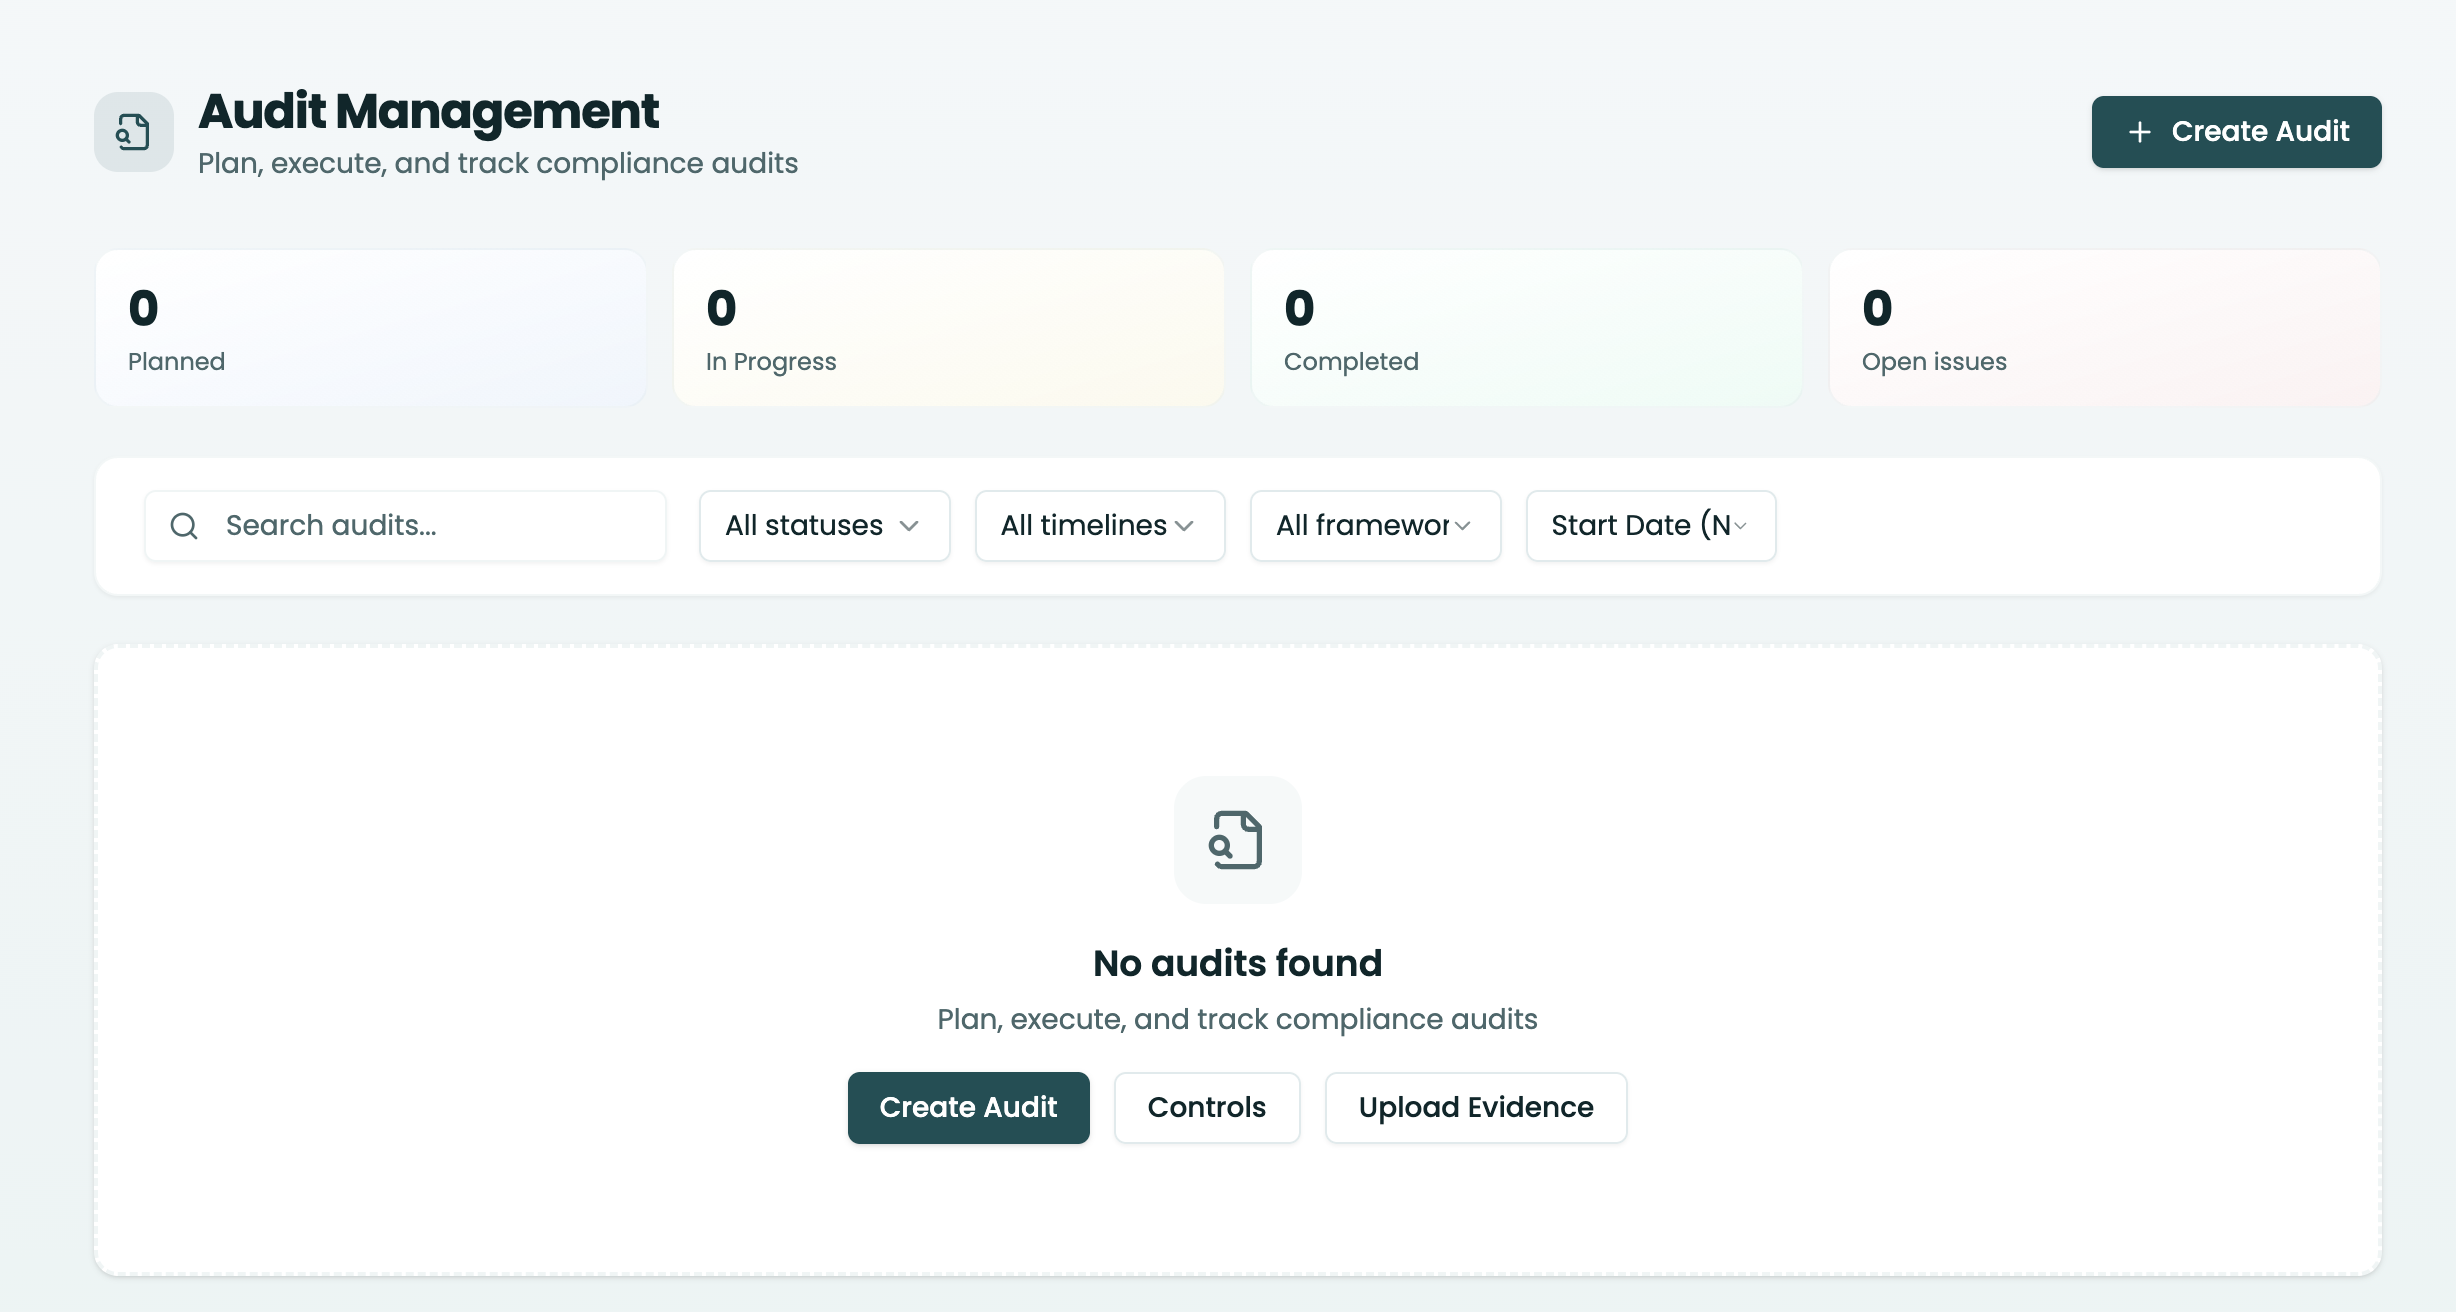Viewport: 2456px width, 1312px height.
Task: Click the empty-state audit document icon
Action: click(x=1237, y=840)
